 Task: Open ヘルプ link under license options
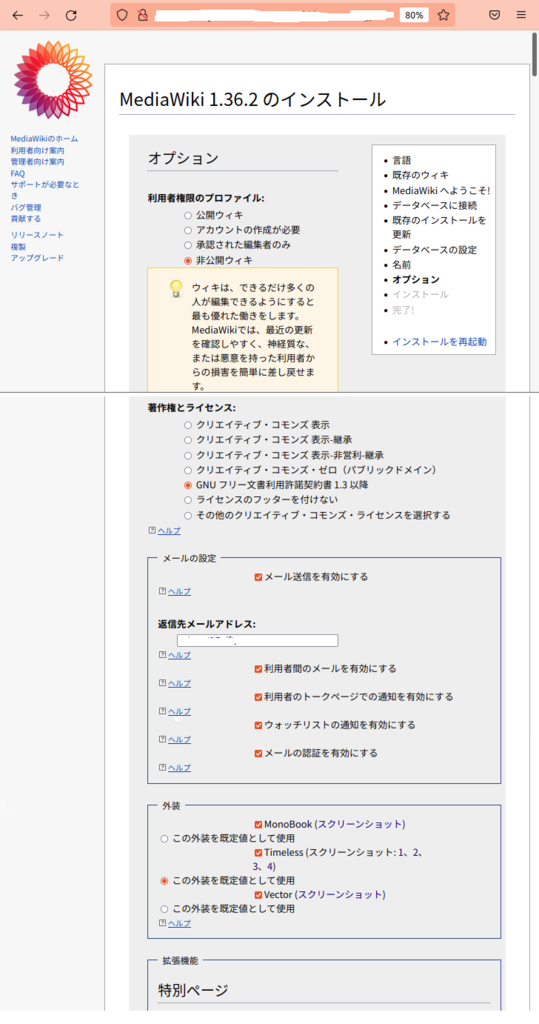(x=169, y=531)
